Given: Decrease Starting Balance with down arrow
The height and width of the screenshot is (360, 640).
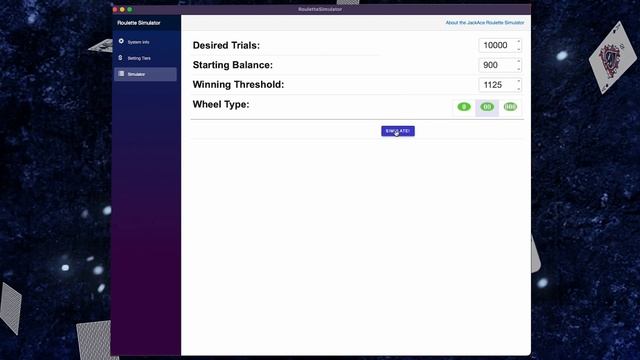Looking at the screenshot, I should (x=519, y=69).
